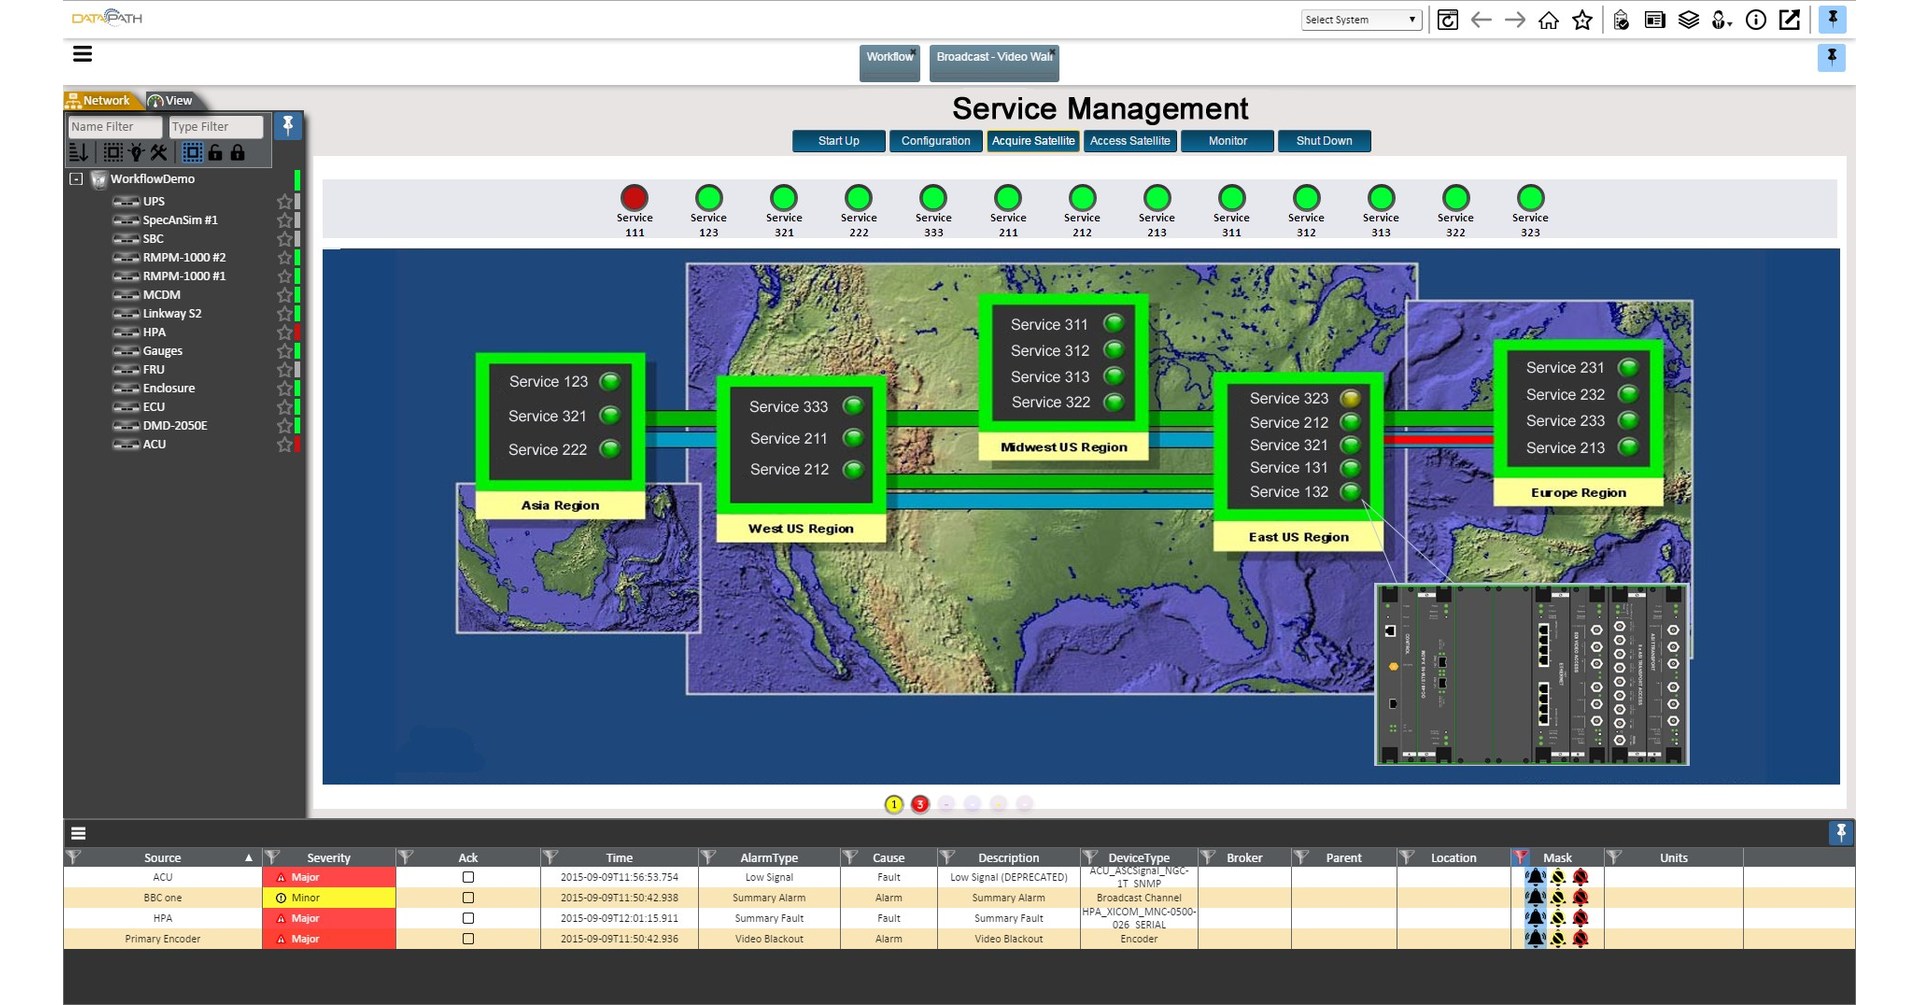Toggle the pin icon on the alarm table
The height and width of the screenshot is (1005, 1919).
coord(1841,832)
